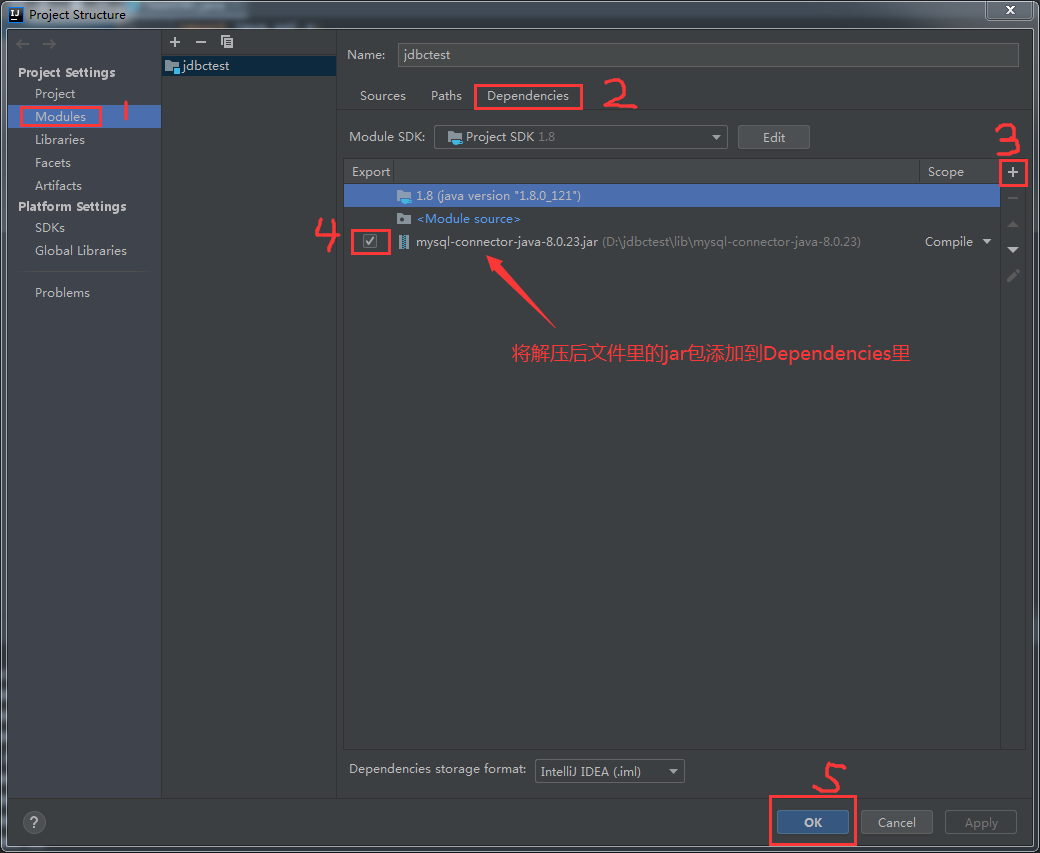Click the OK button
Screen dimensions: 1040x853
[812, 822]
